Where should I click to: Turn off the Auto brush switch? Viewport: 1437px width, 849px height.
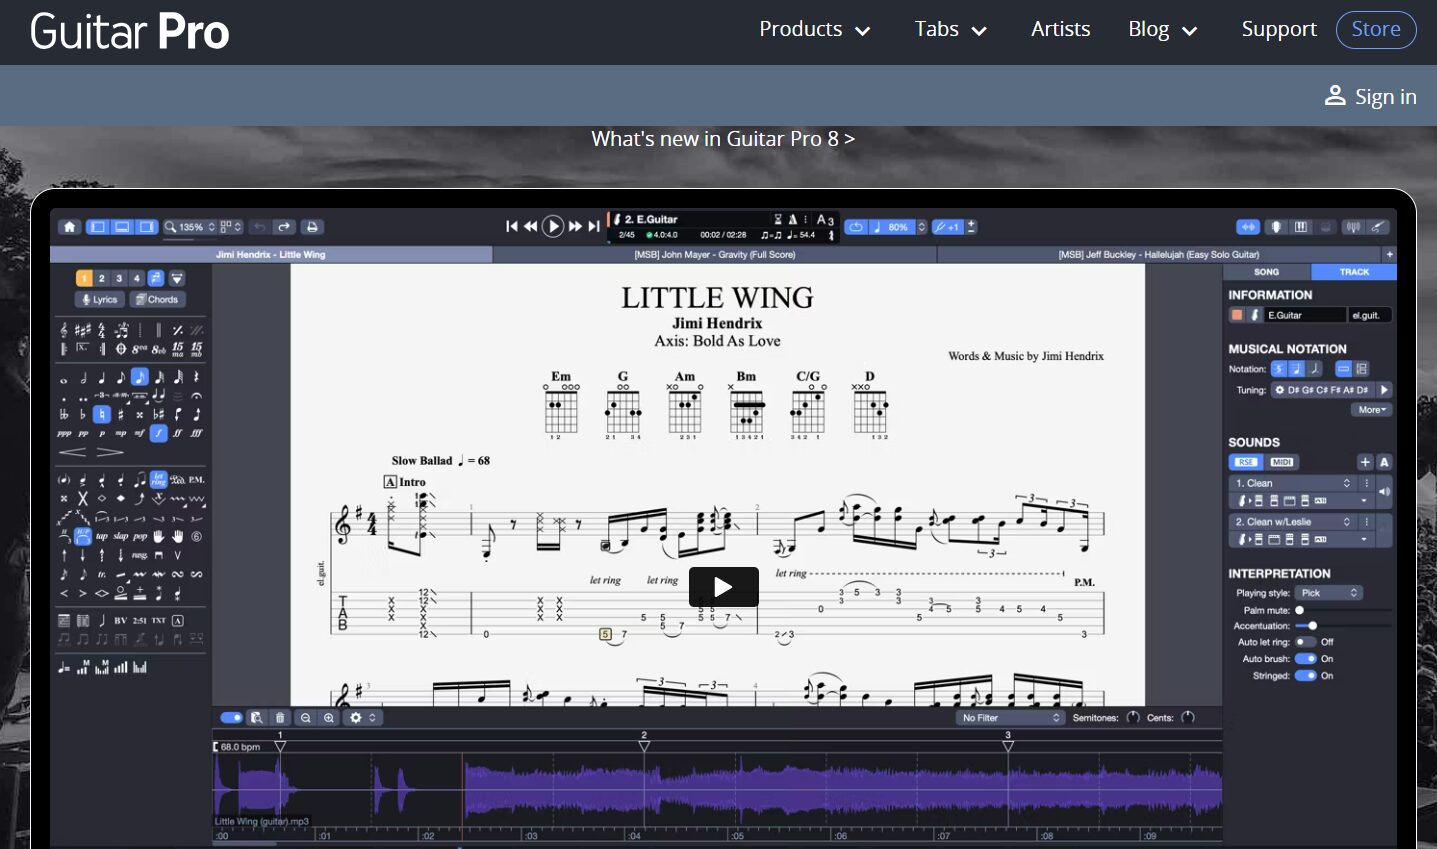[x=1305, y=659]
